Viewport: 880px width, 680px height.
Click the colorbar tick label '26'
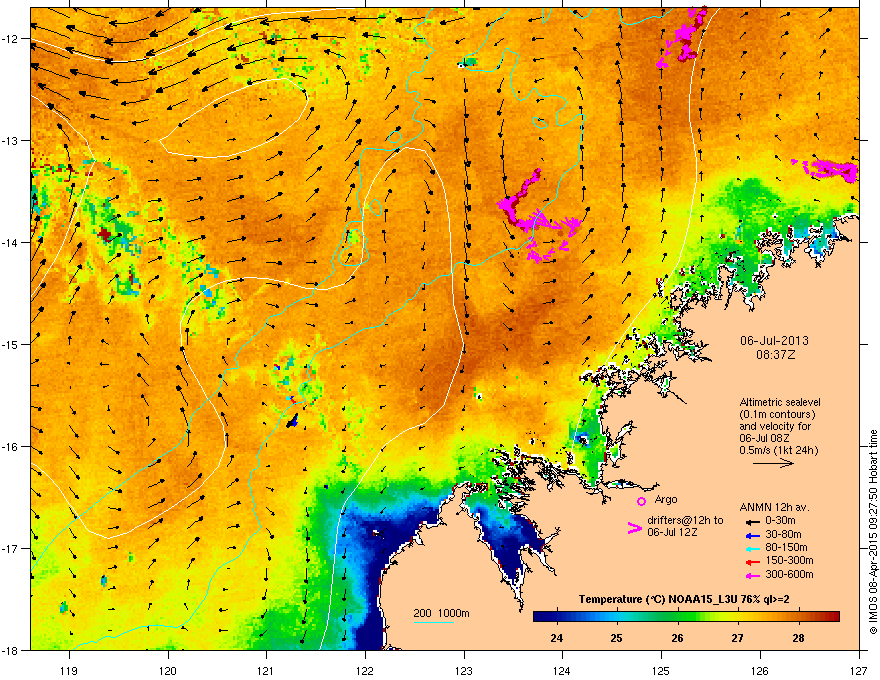pyautogui.click(x=677, y=638)
